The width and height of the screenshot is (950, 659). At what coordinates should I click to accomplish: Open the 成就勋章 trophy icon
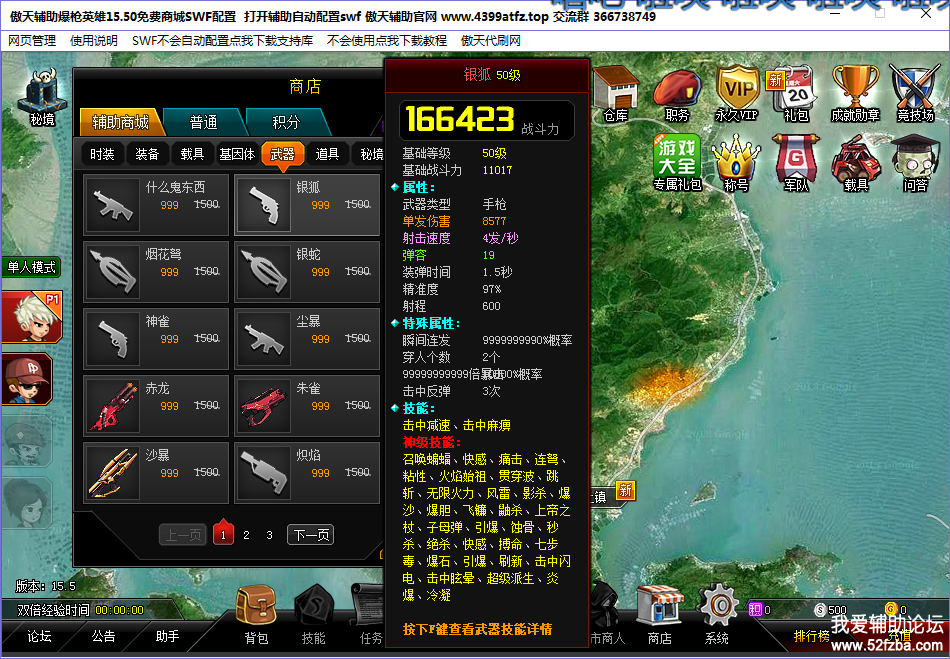click(855, 94)
